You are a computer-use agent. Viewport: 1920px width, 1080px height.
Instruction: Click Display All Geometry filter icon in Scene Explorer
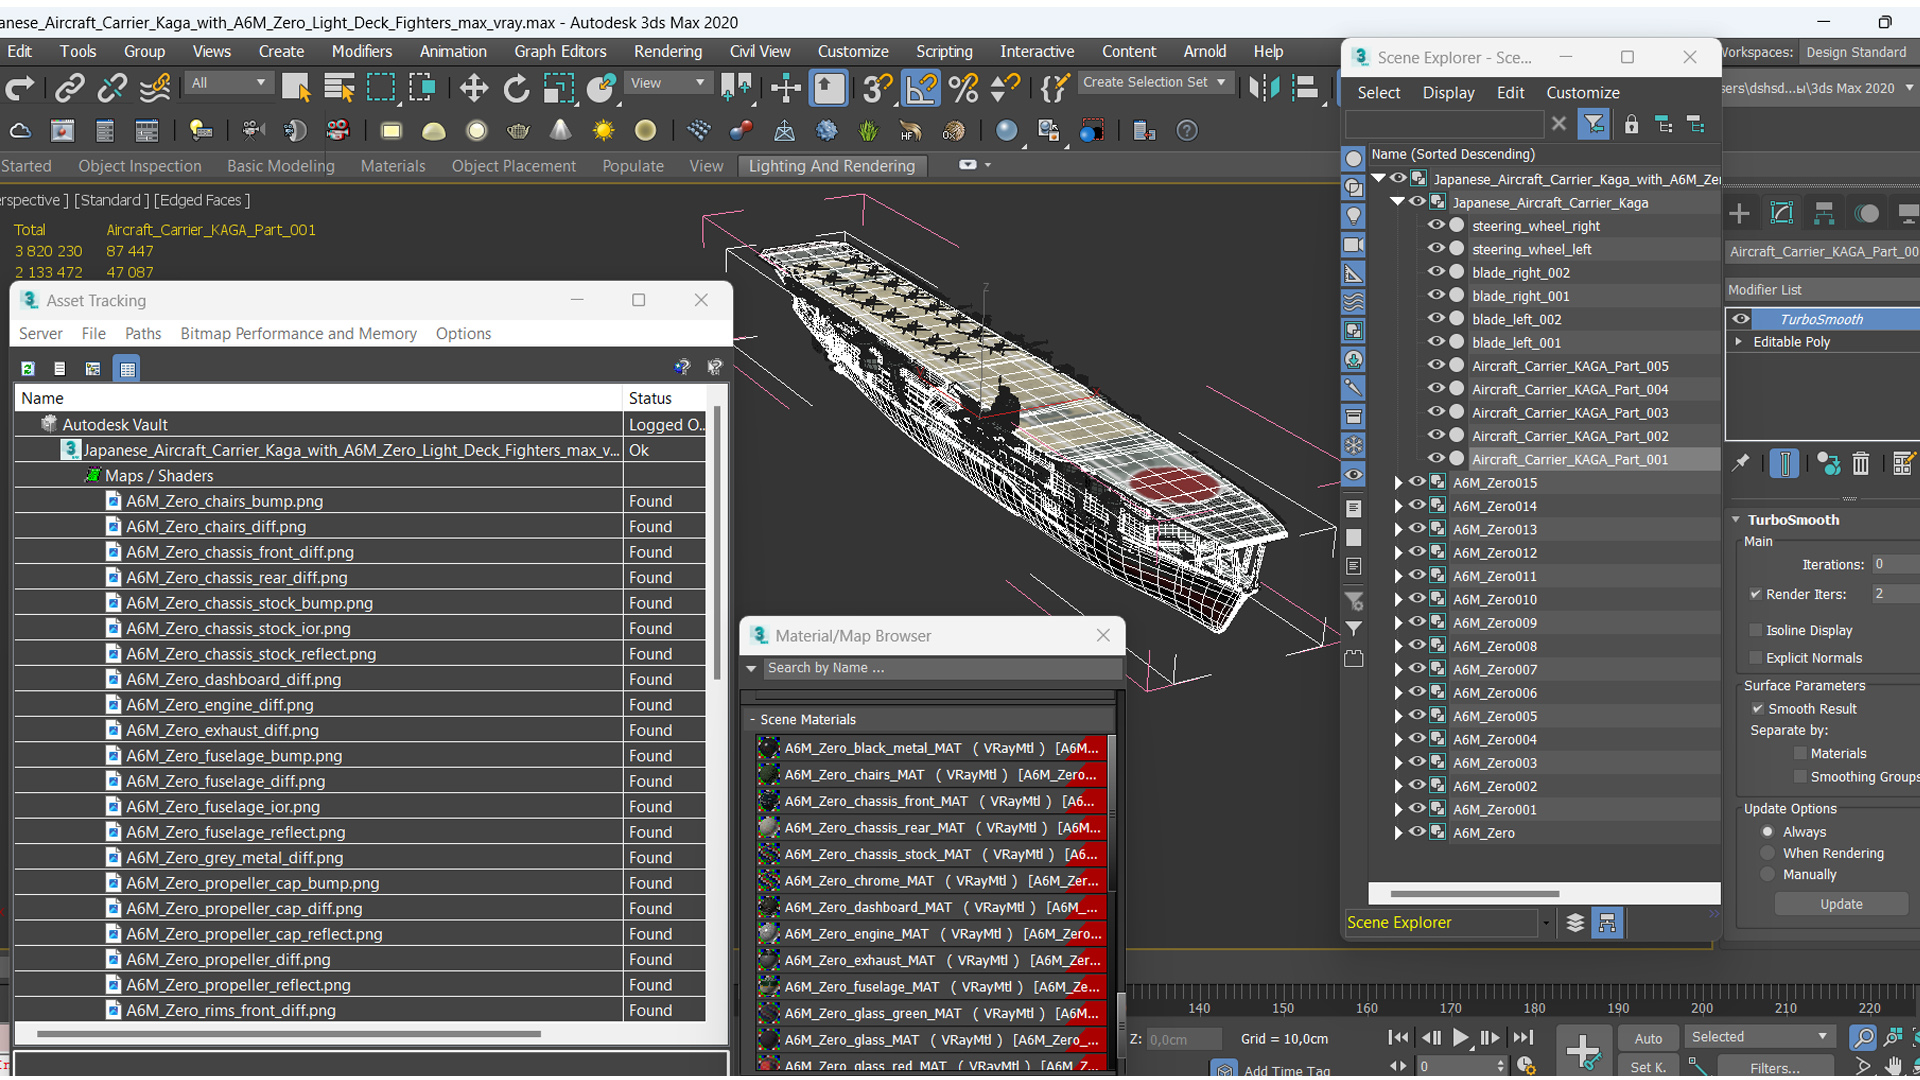[x=1353, y=159]
